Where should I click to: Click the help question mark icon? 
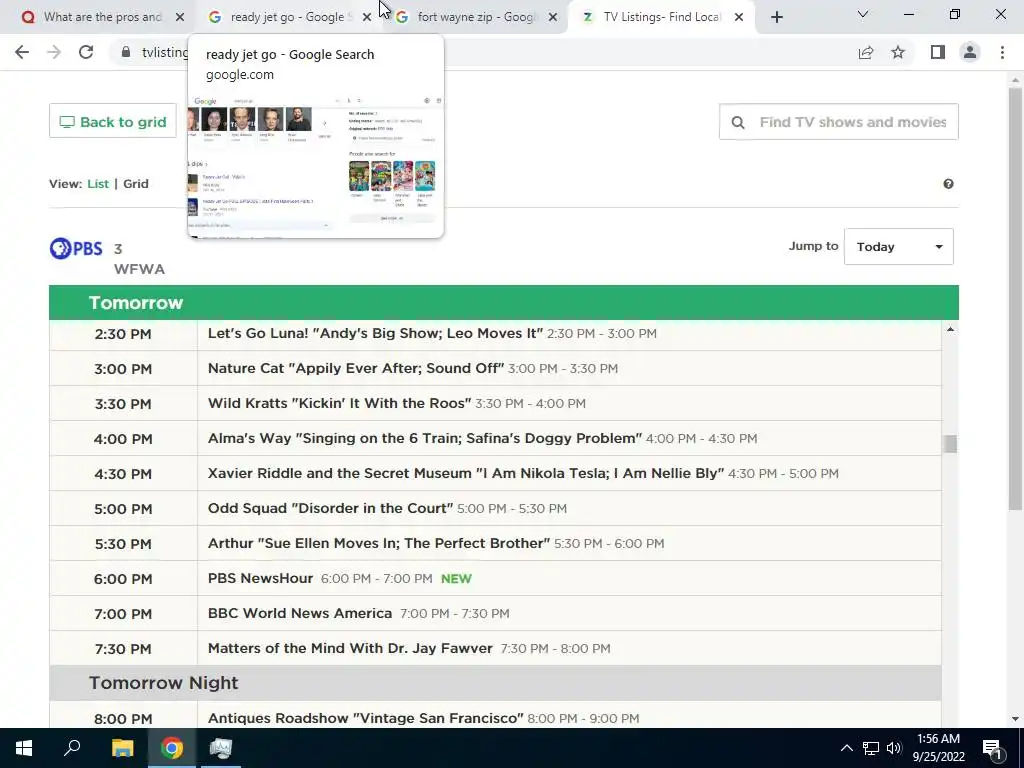point(948,184)
